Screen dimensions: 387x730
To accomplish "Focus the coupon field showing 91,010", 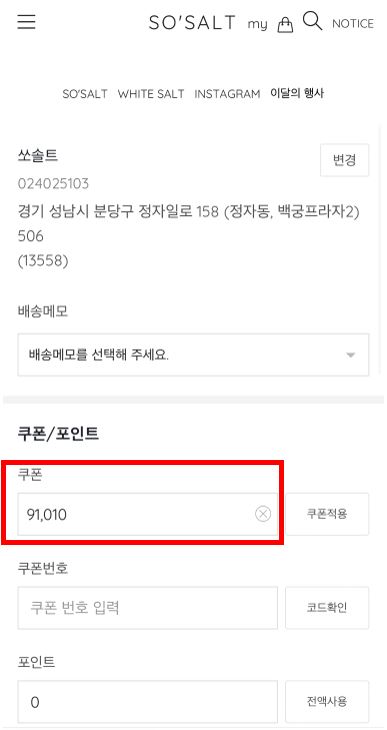I will point(148,514).
